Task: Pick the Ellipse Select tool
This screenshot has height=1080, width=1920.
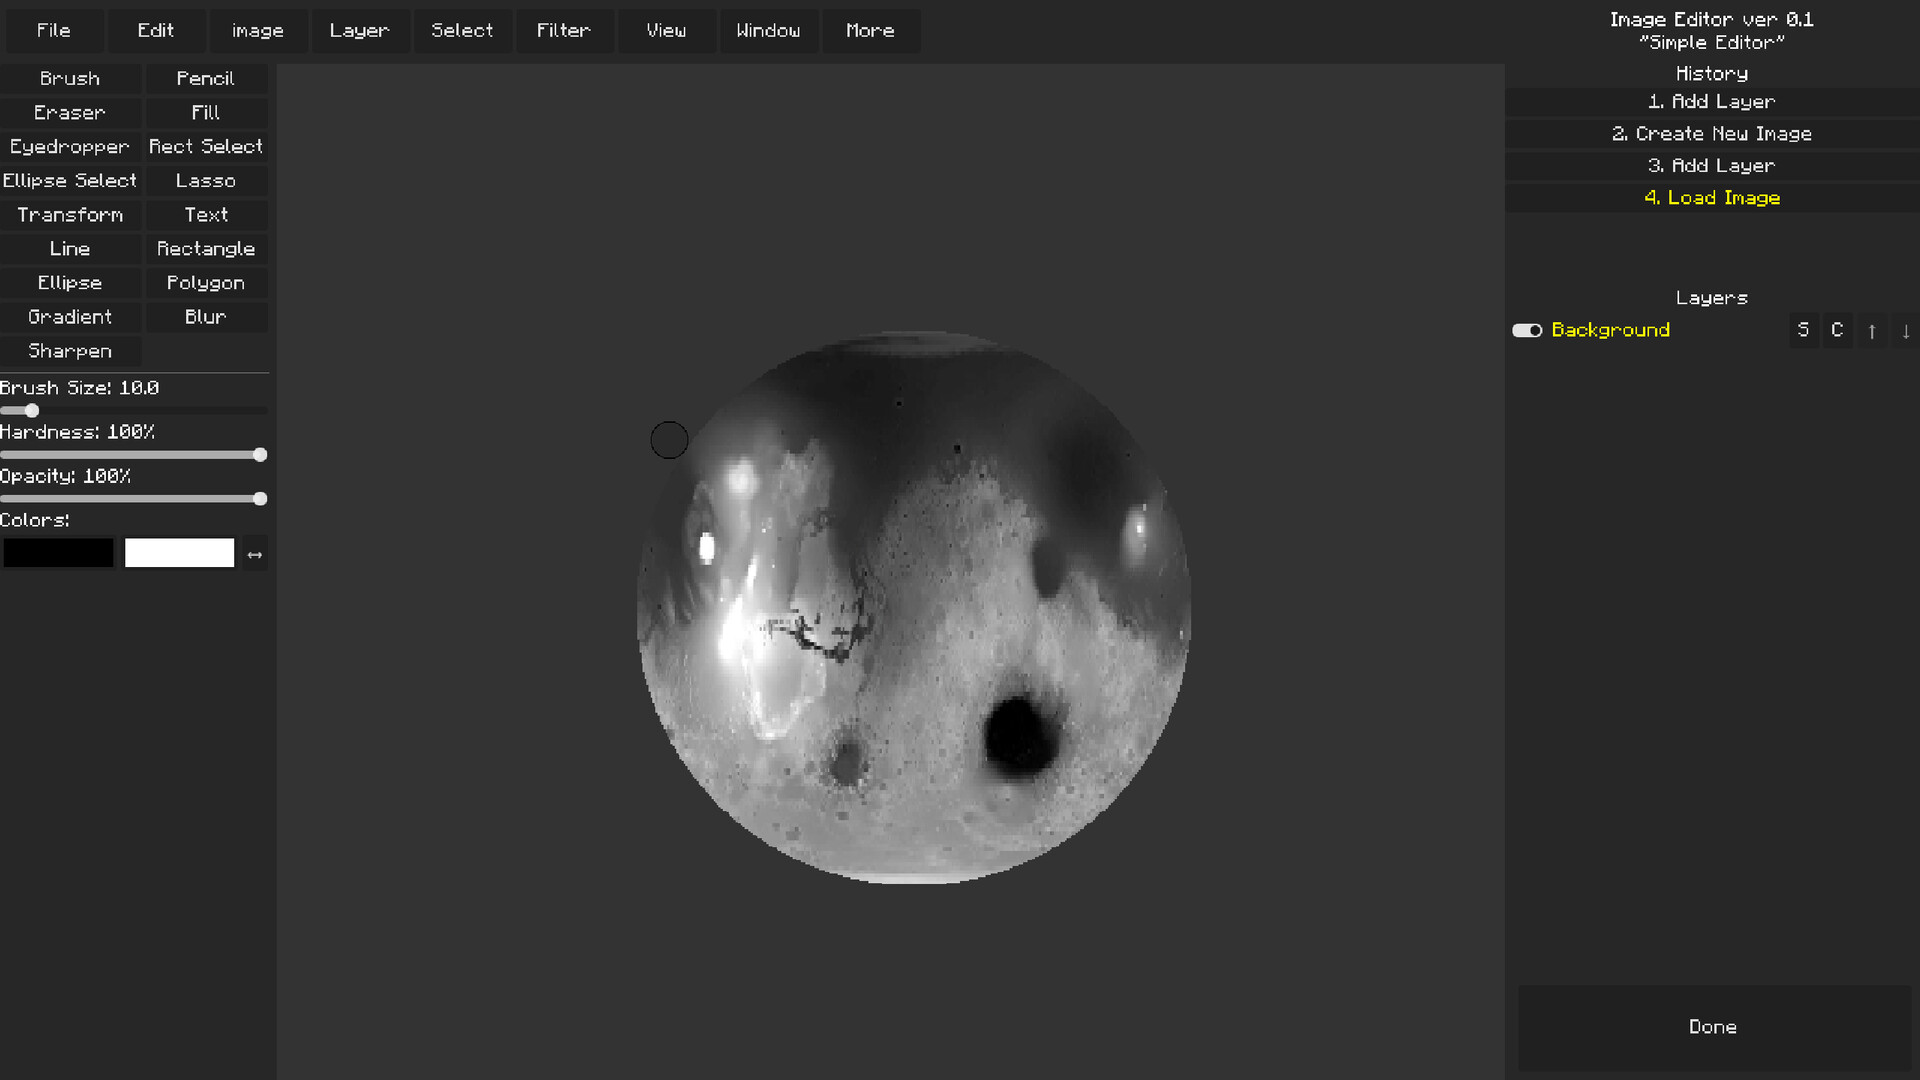Action: (70, 180)
